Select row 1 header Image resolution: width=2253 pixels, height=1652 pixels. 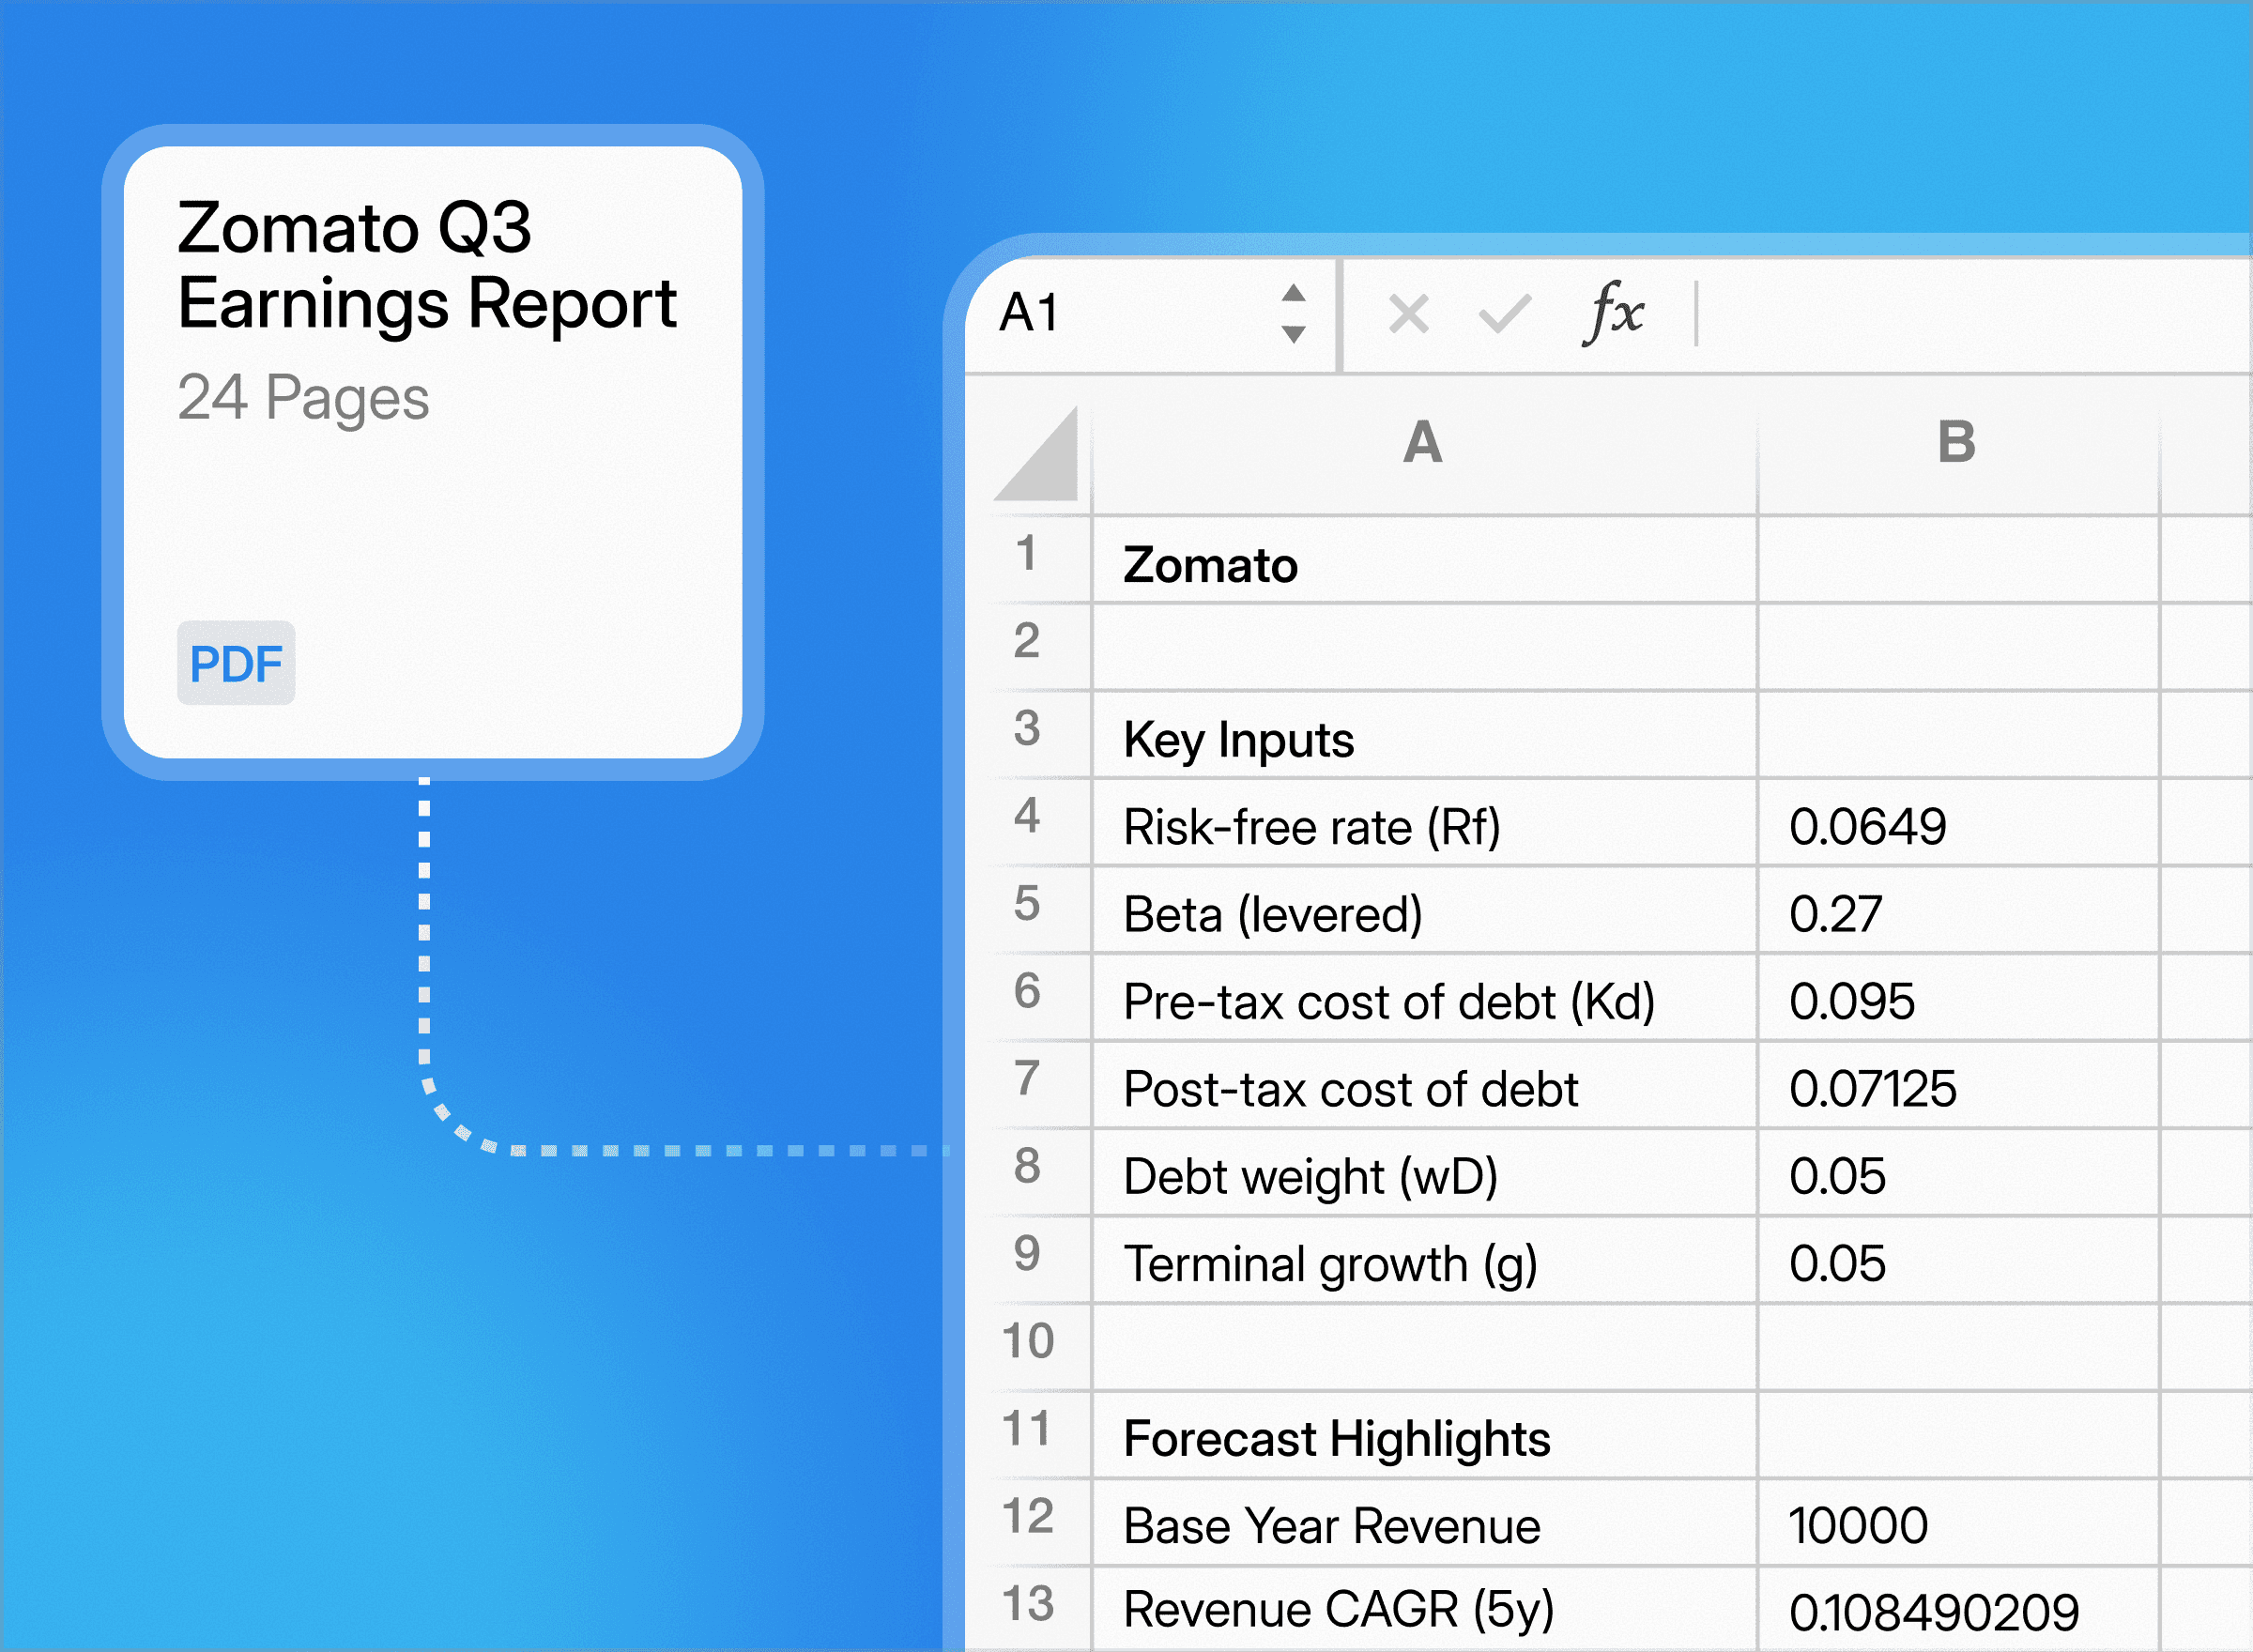pos(1027,555)
